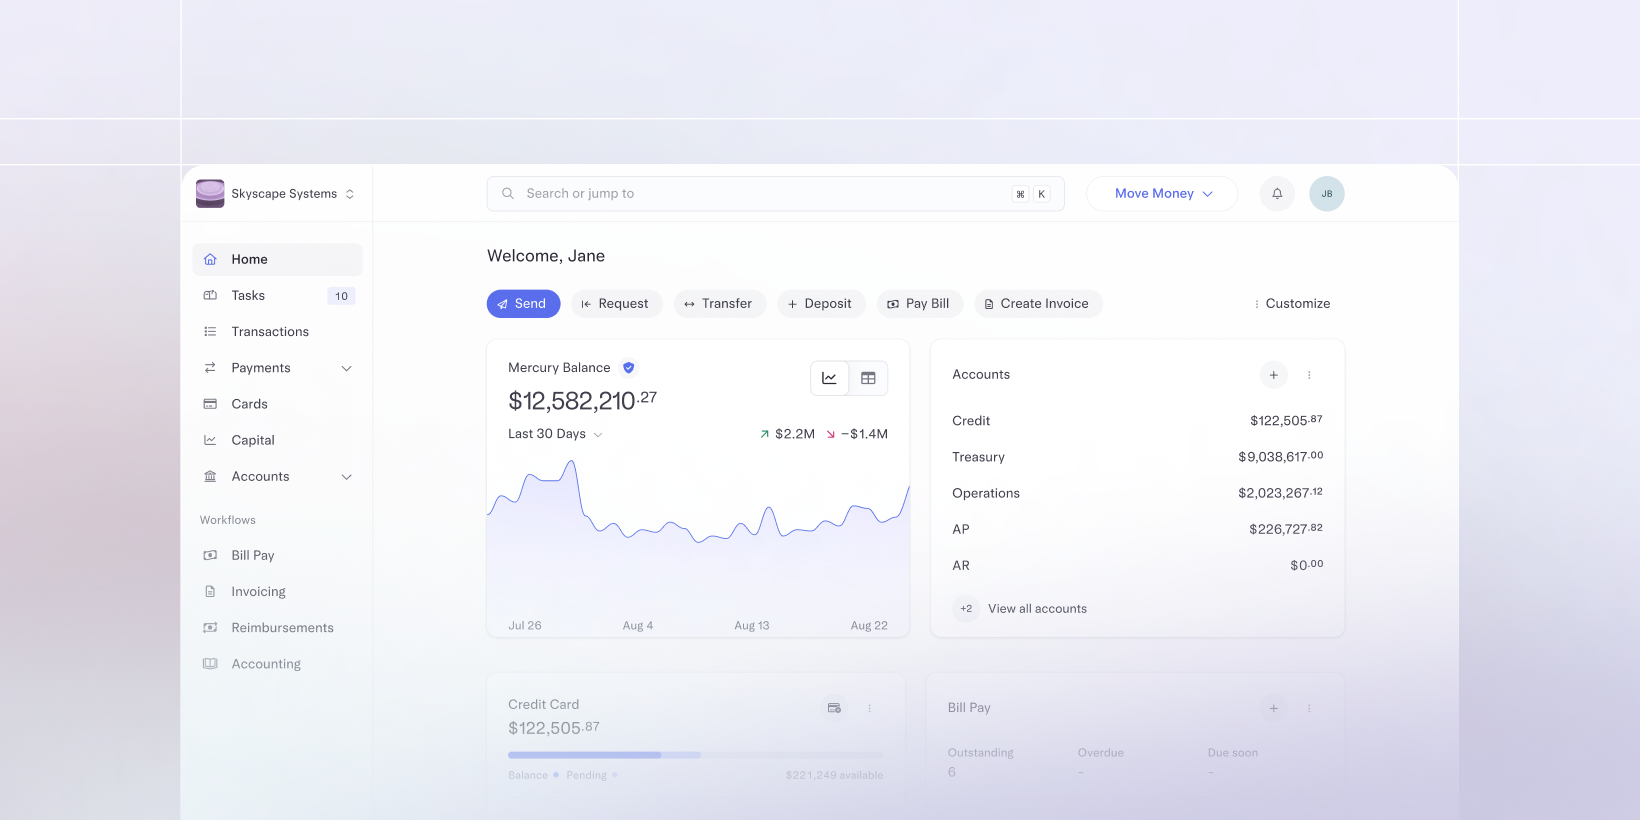Open the AR account row
Image resolution: width=1640 pixels, height=820 pixels.
coord(1137,565)
